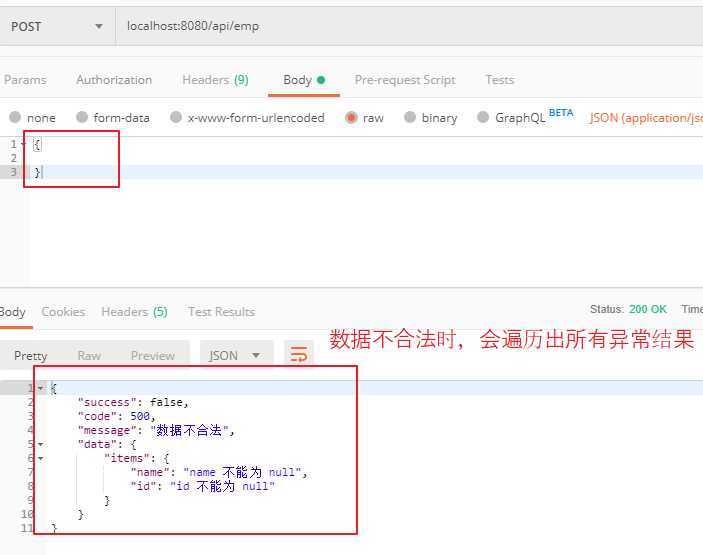Viewport: 703px width, 555px height.
Task: Click the "success": false line
Action: tap(133, 402)
